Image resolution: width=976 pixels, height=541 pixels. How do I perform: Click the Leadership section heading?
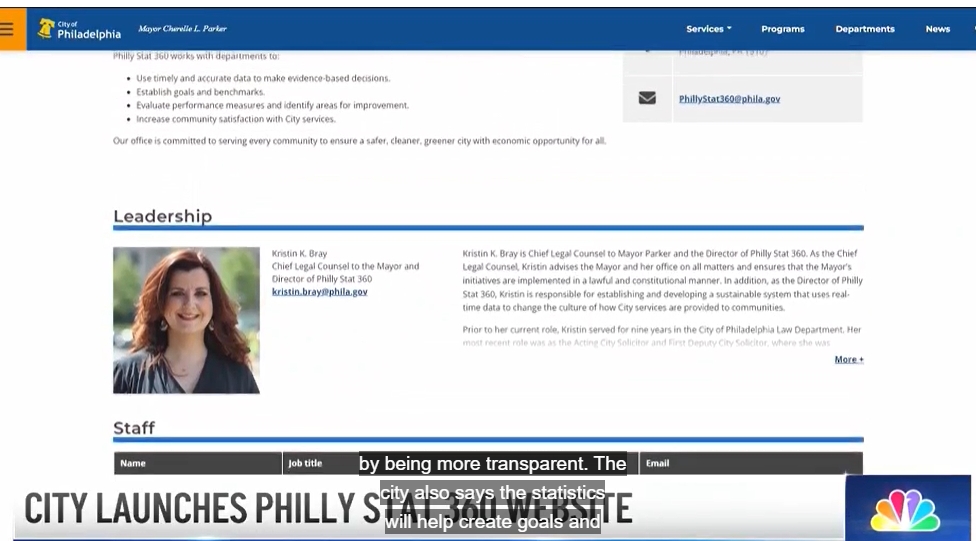point(162,216)
